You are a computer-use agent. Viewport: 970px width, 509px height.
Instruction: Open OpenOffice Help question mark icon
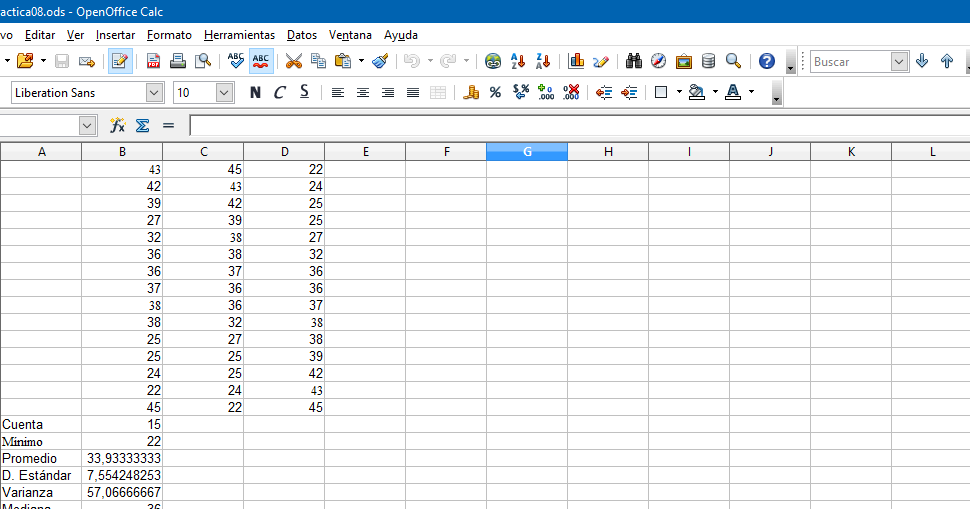coord(766,61)
